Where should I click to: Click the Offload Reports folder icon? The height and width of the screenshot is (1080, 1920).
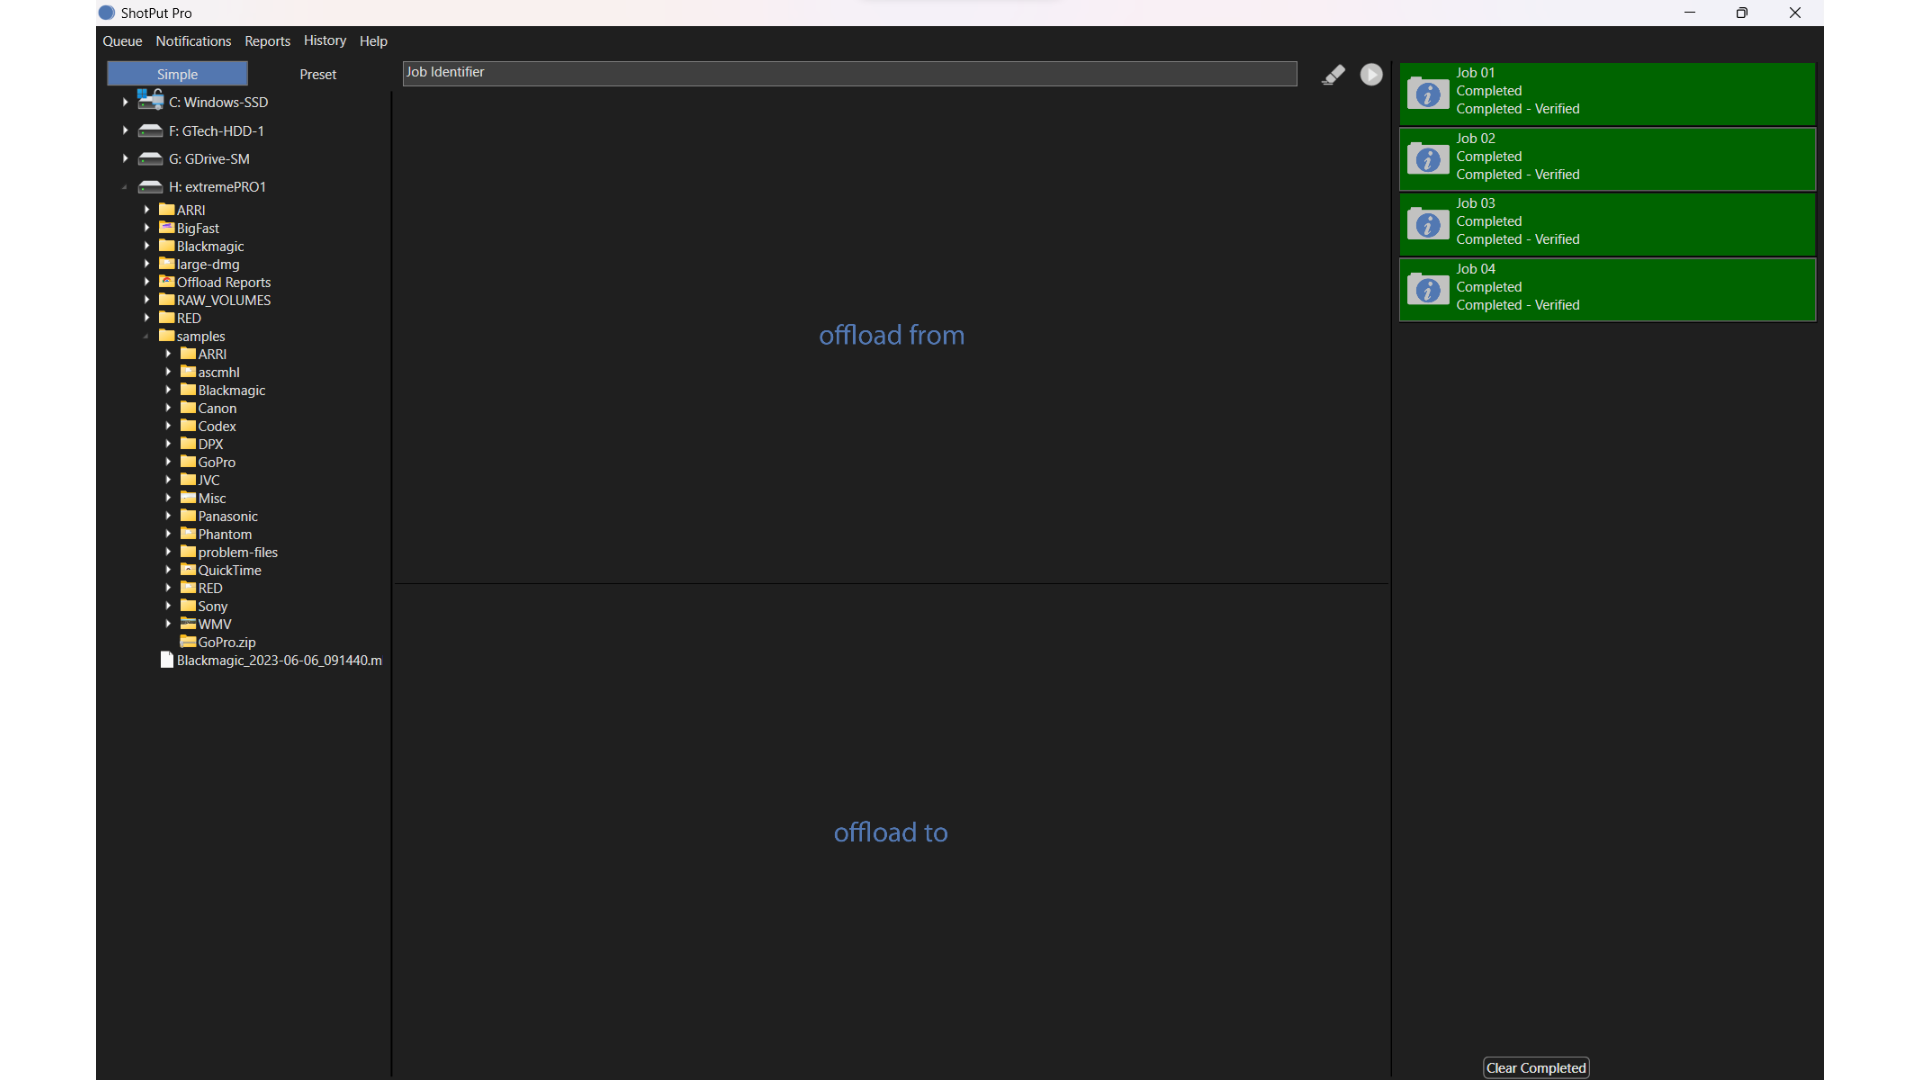(x=167, y=282)
